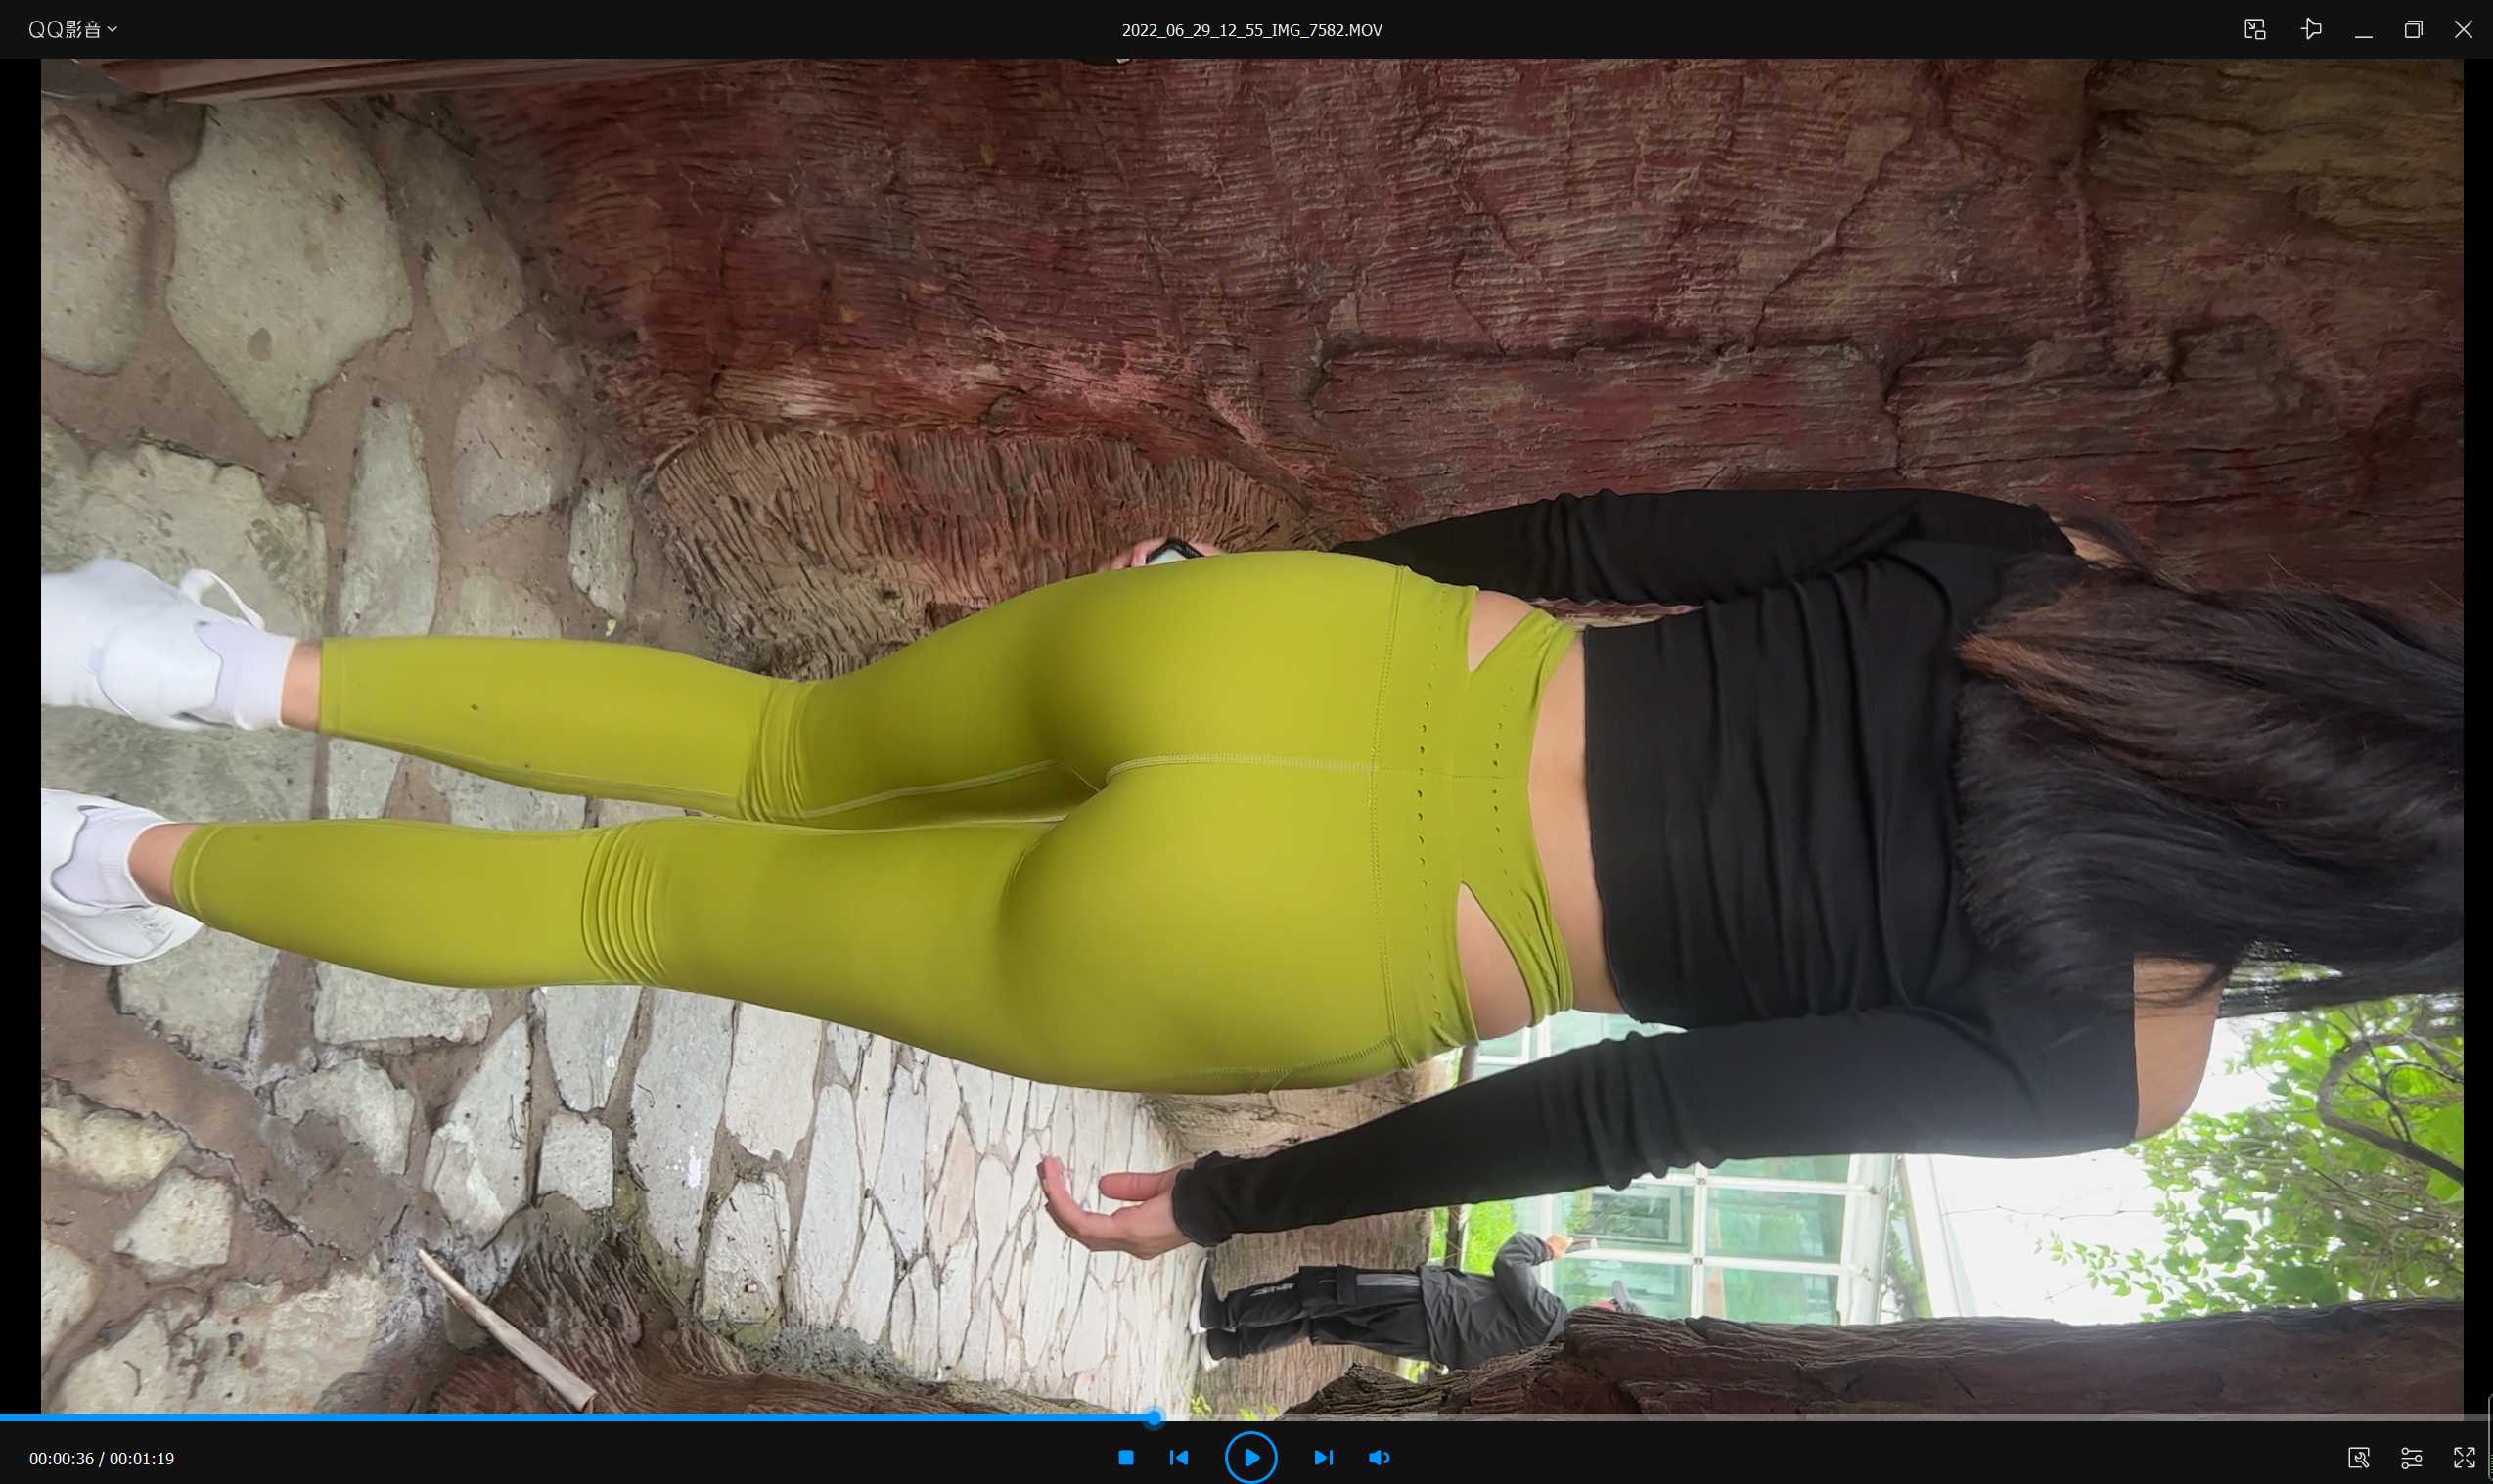Viewport: 2493px width, 1484px height.
Task: Expand the chevron beside QQ影音
Action: [x=113, y=30]
